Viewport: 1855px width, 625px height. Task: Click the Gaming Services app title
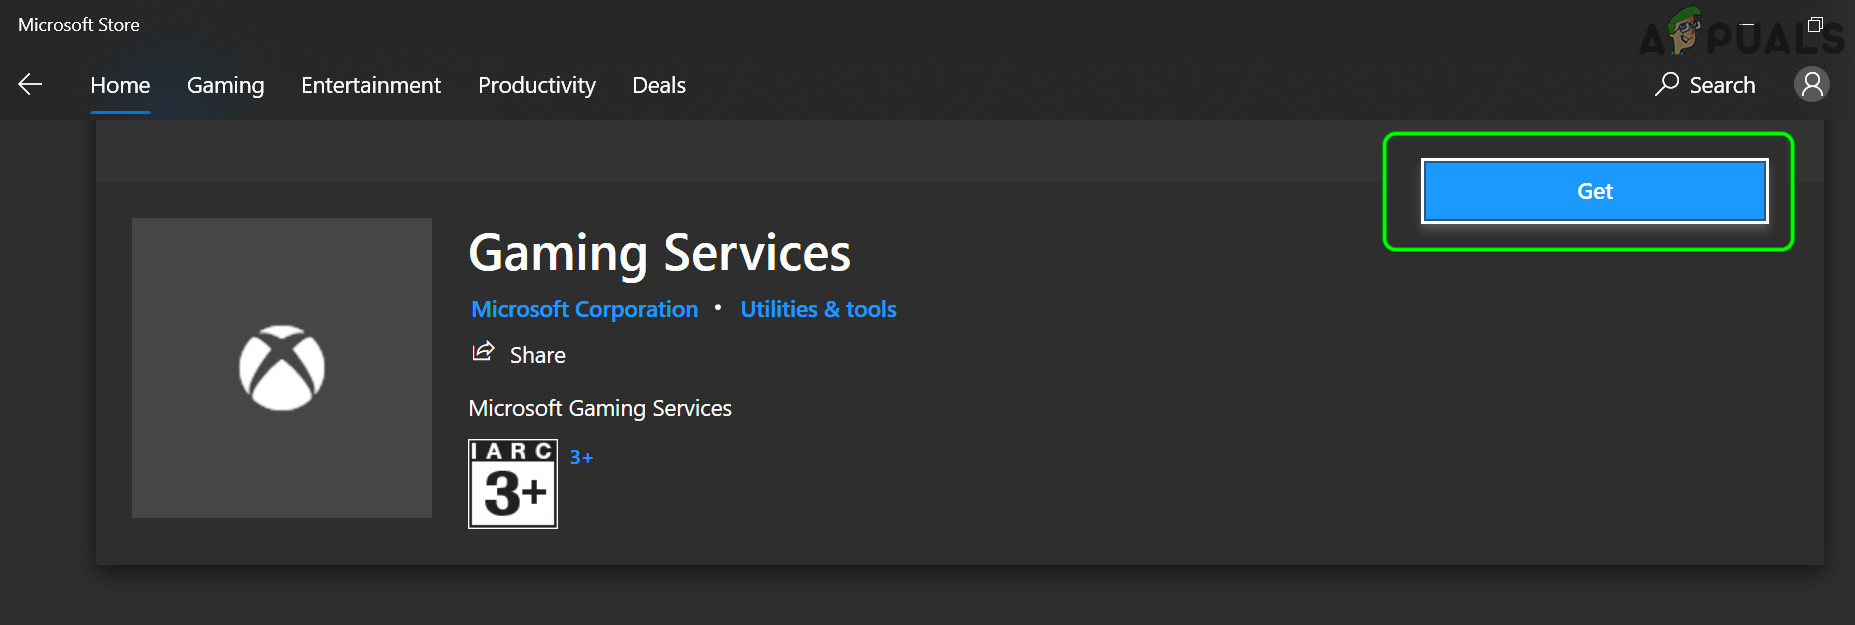(659, 253)
